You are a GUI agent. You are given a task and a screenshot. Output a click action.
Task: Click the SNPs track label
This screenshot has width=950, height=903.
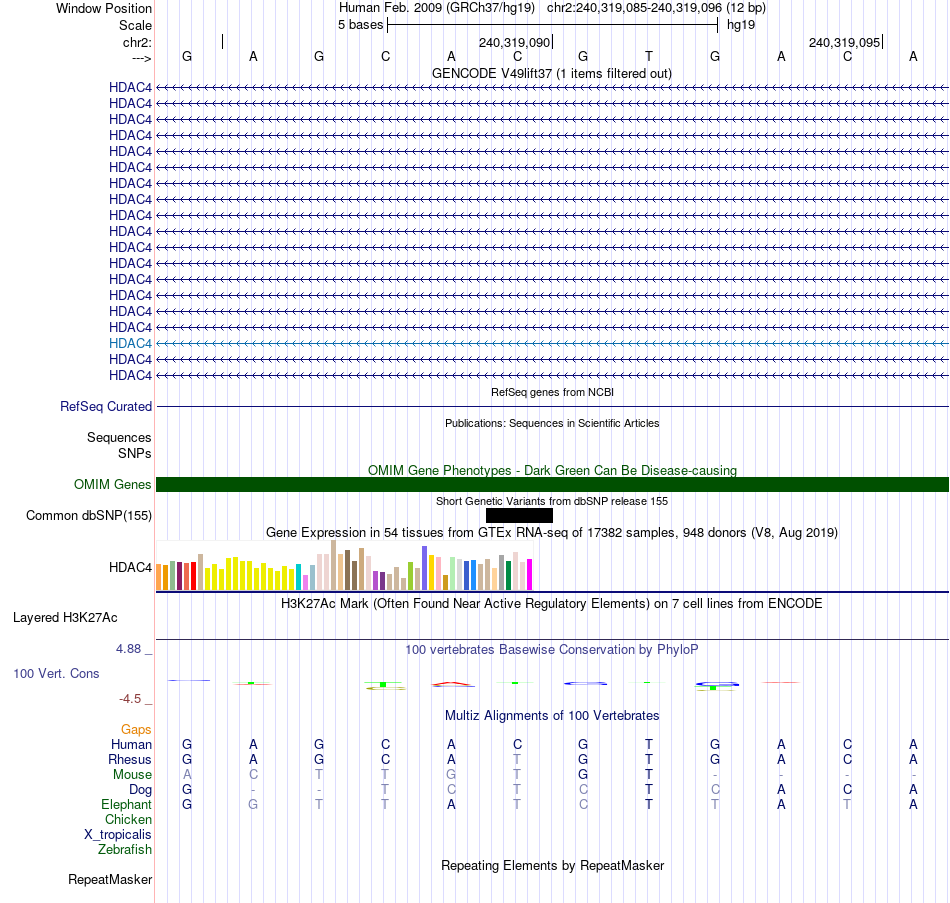[x=135, y=453]
